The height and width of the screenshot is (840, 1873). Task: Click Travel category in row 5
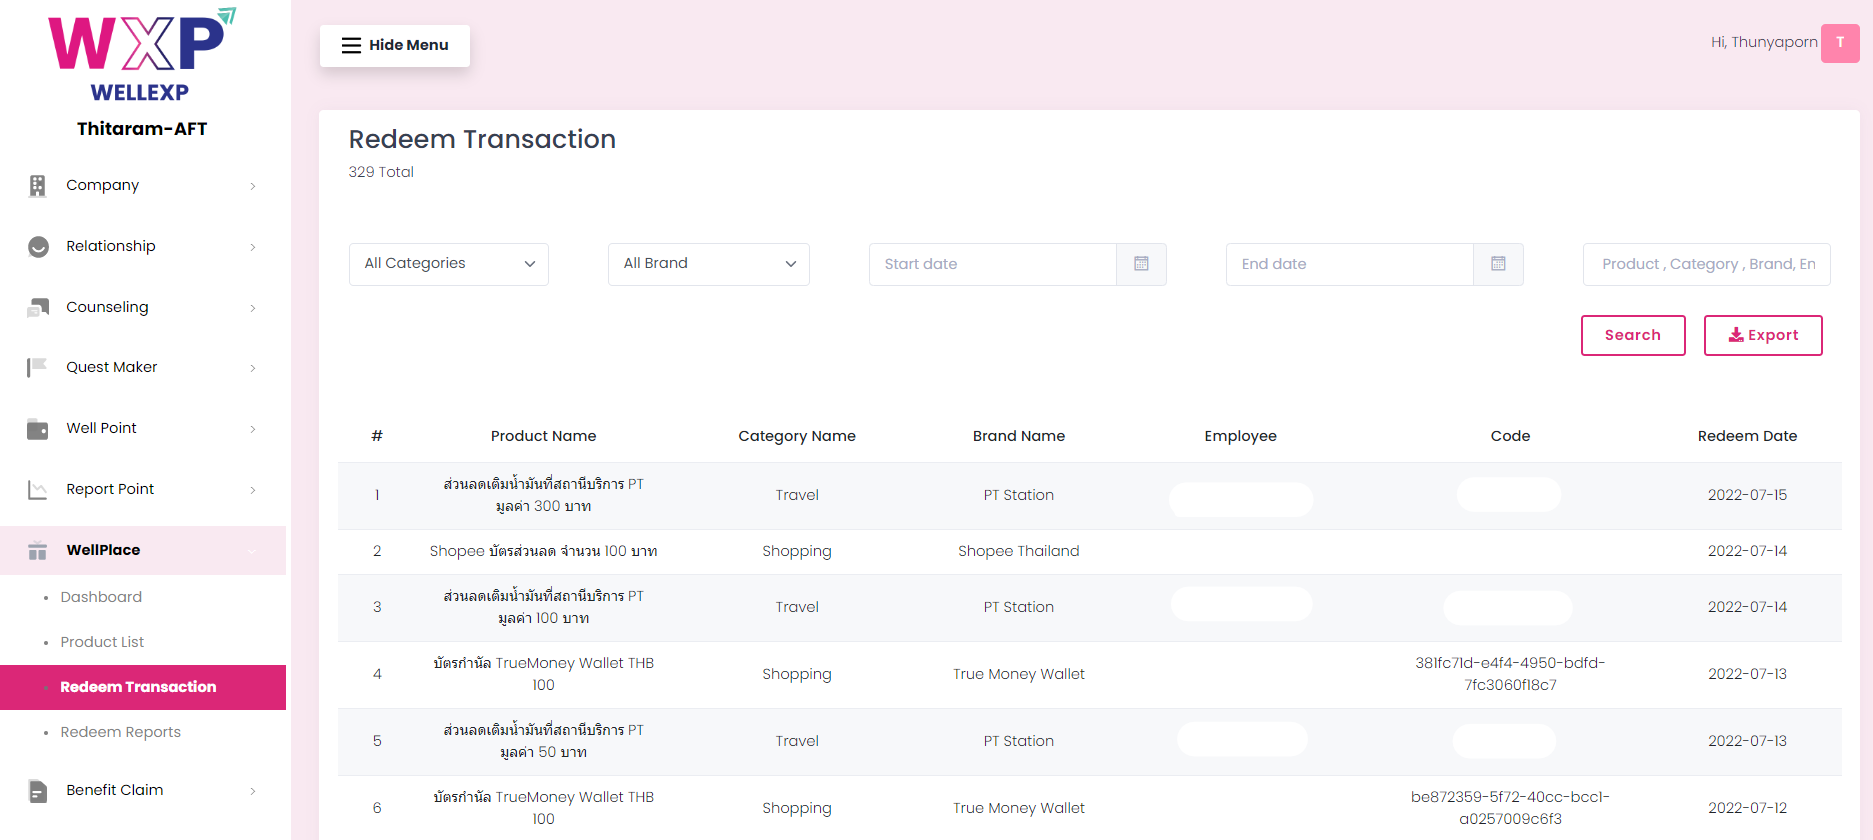coord(797,741)
